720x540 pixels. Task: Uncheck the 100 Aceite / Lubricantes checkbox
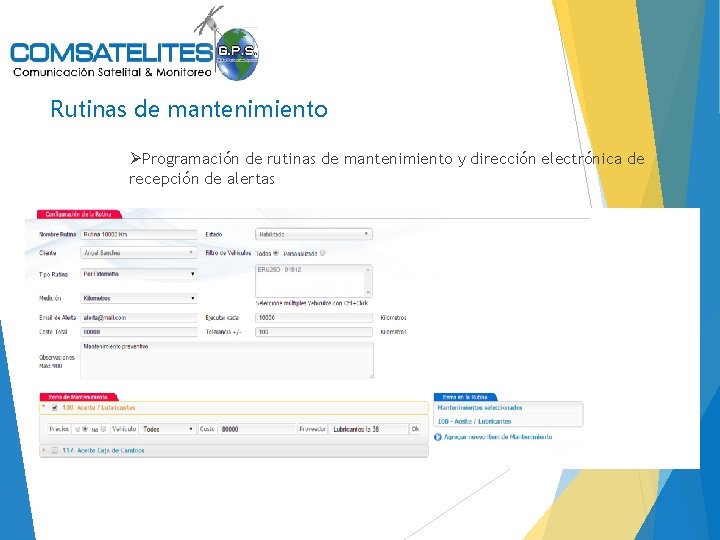(x=55, y=408)
